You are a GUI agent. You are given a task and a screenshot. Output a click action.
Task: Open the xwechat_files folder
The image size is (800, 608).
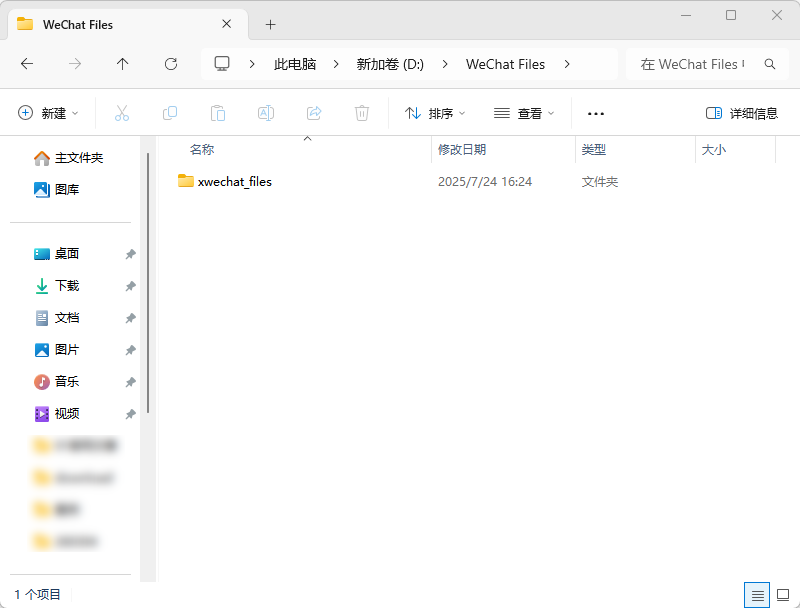point(237,181)
